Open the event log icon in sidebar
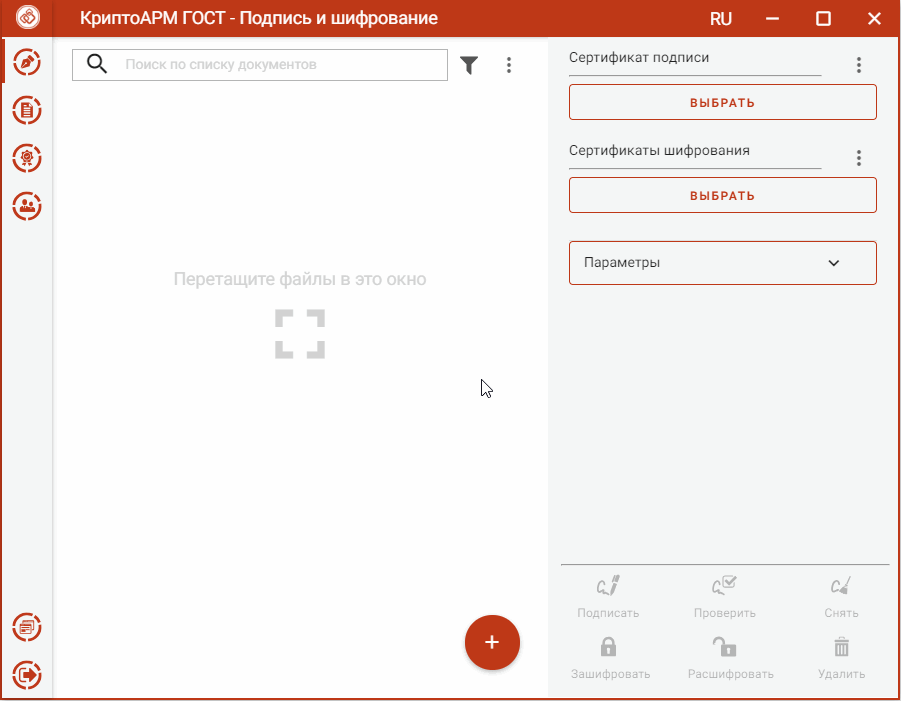 click(27, 627)
